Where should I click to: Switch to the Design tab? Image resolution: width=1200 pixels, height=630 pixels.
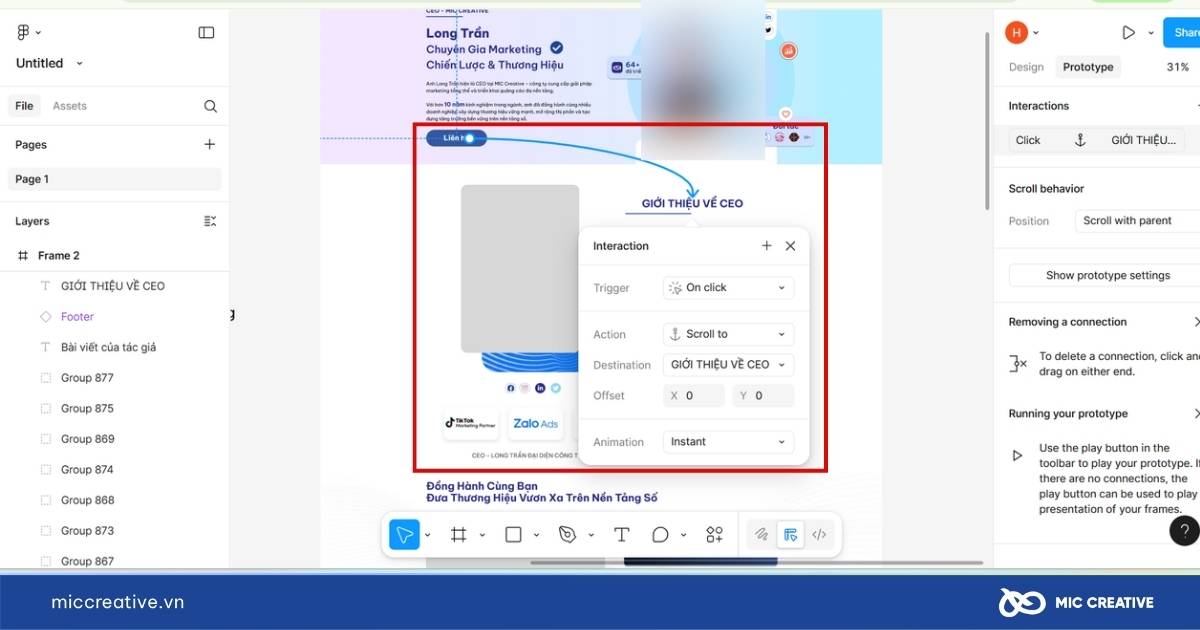1026,67
